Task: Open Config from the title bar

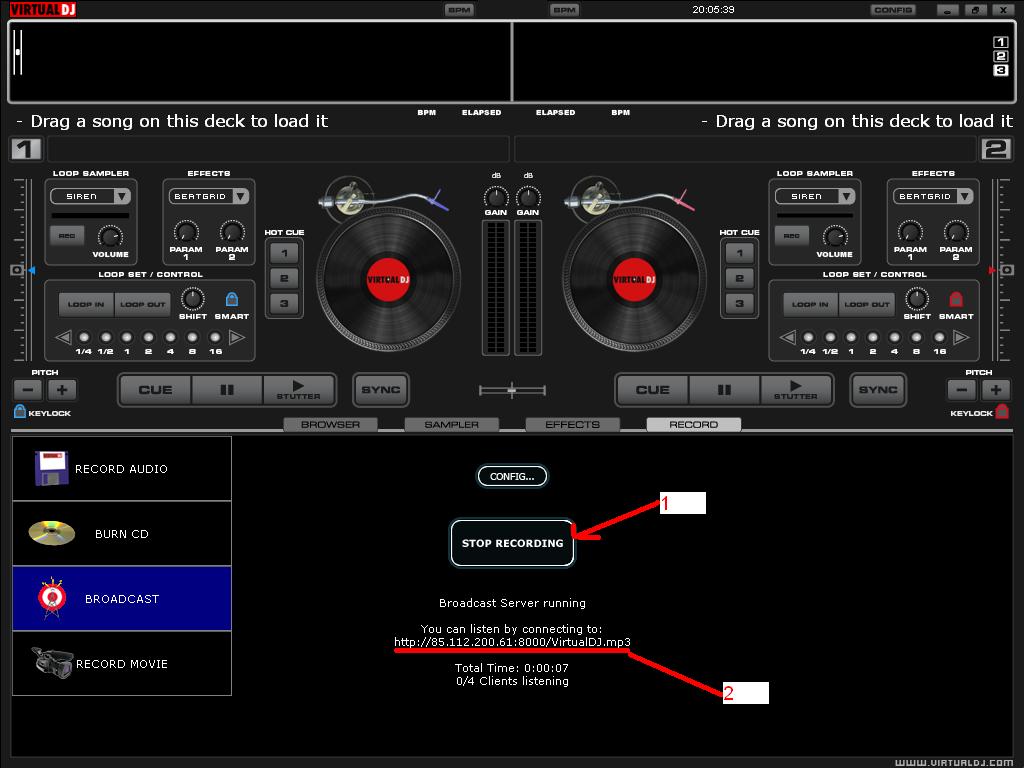Action: (x=893, y=10)
